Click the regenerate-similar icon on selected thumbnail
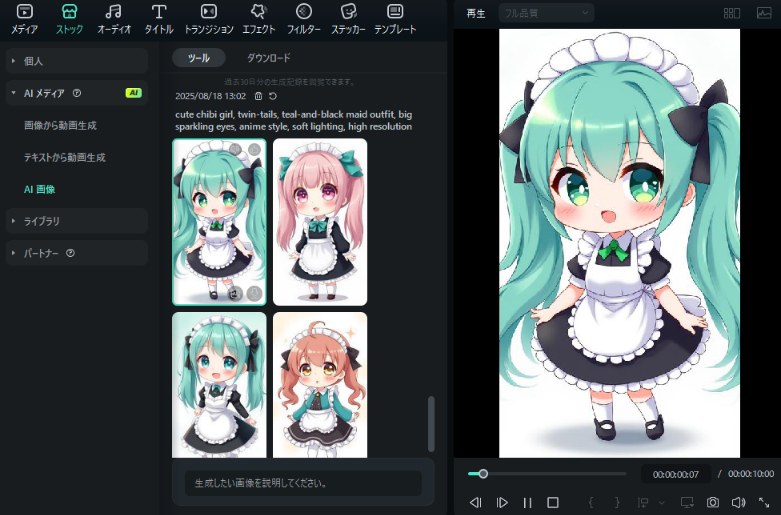The height and width of the screenshot is (515, 781). tap(235, 293)
